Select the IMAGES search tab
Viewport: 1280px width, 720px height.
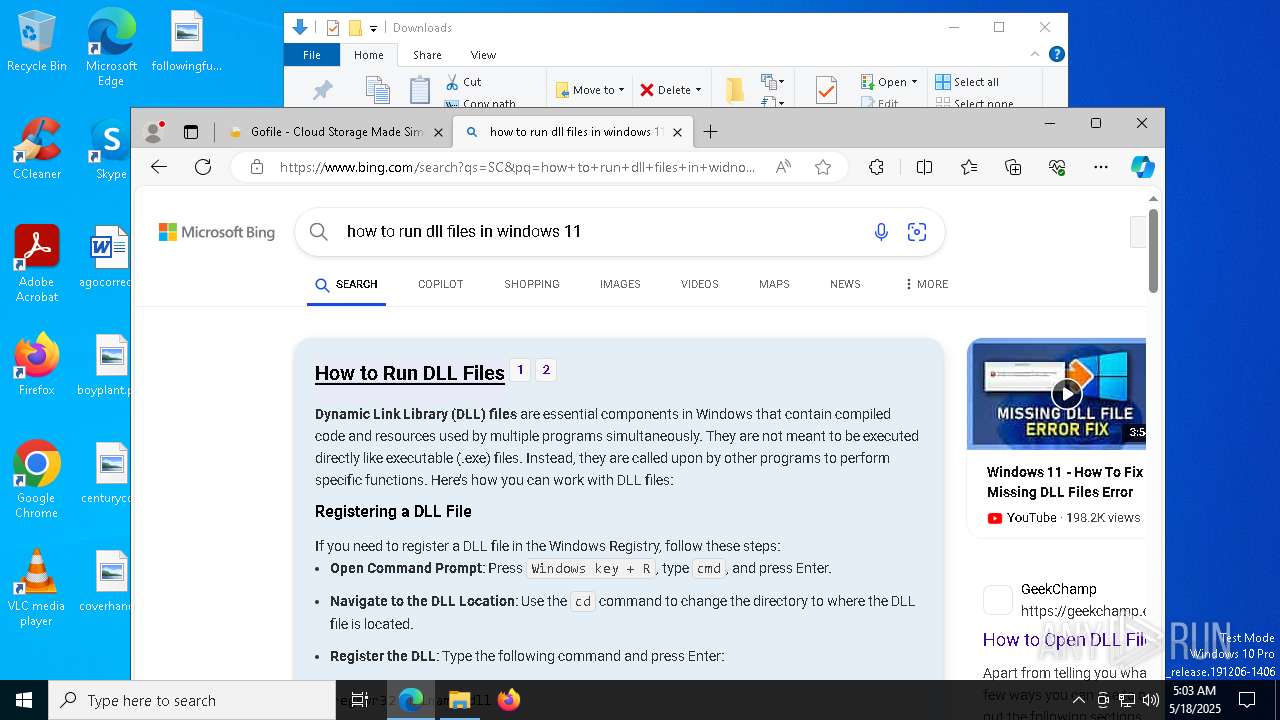pos(620,284)
